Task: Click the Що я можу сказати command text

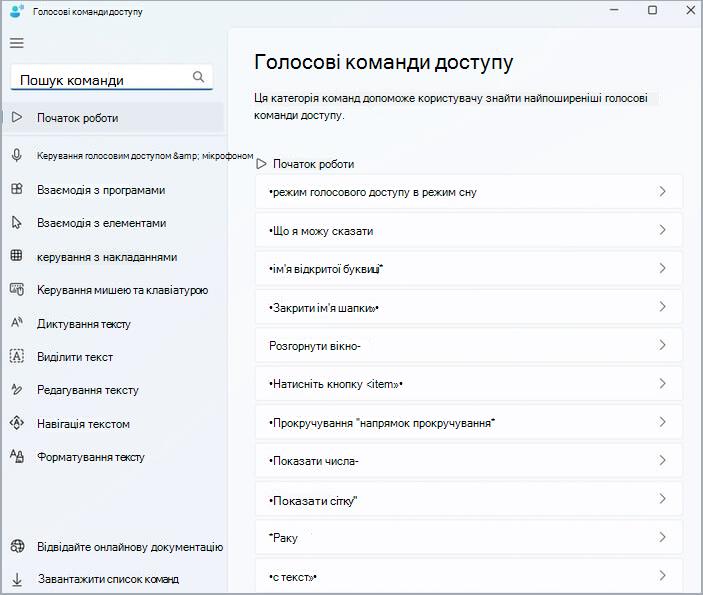Action: tap(321, 231)
